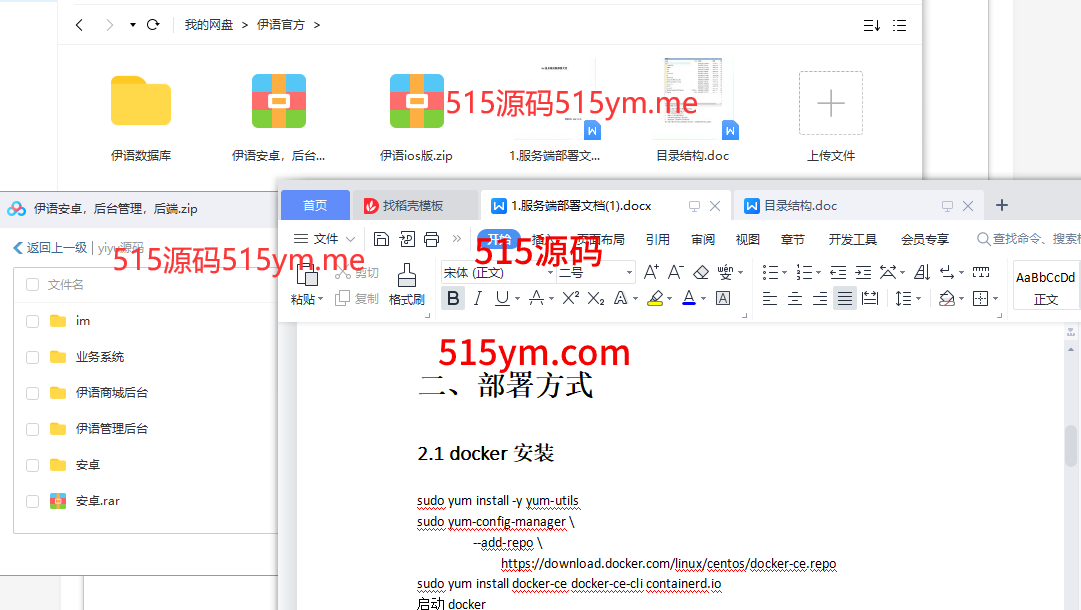Check the box beside 业务系统 folder
This screenshot has width=1081, height=610.
pos(32,357)
